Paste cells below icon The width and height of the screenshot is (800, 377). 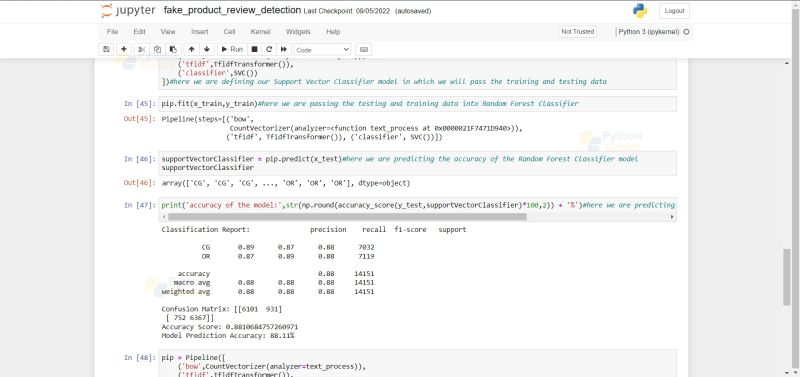(x=173, y=49)
